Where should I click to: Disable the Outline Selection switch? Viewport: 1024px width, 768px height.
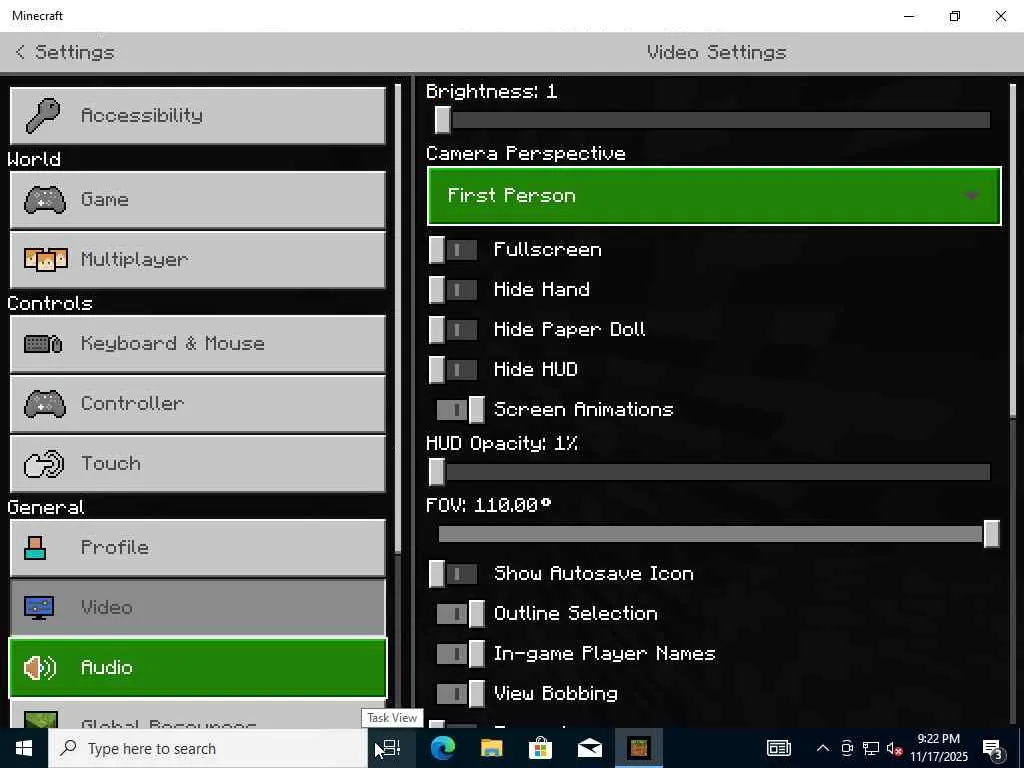tap(460, 614)
